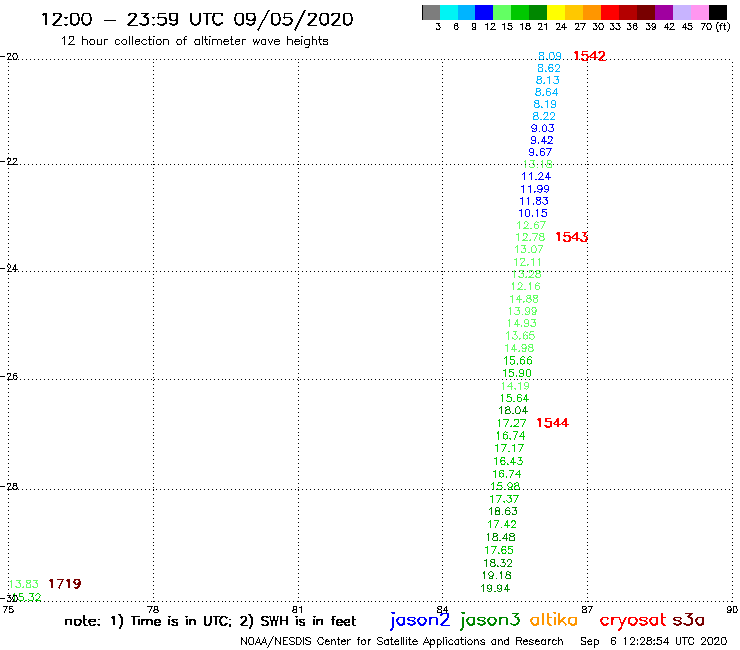Click the pink swatch in the color scale
Viewport: 740px width, 650px height.
(x=699, y=12)
